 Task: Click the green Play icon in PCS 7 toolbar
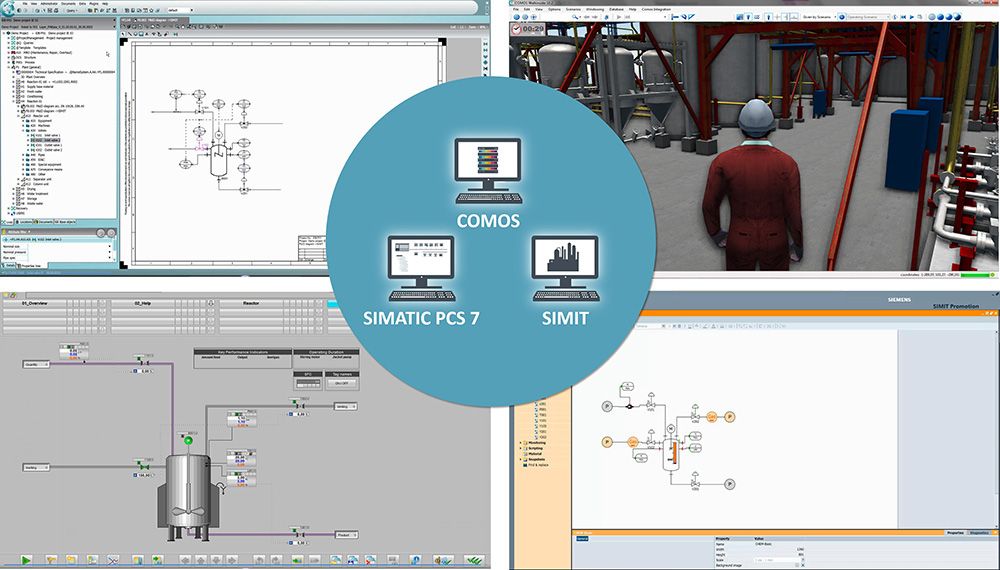click(x=27, y=560)
